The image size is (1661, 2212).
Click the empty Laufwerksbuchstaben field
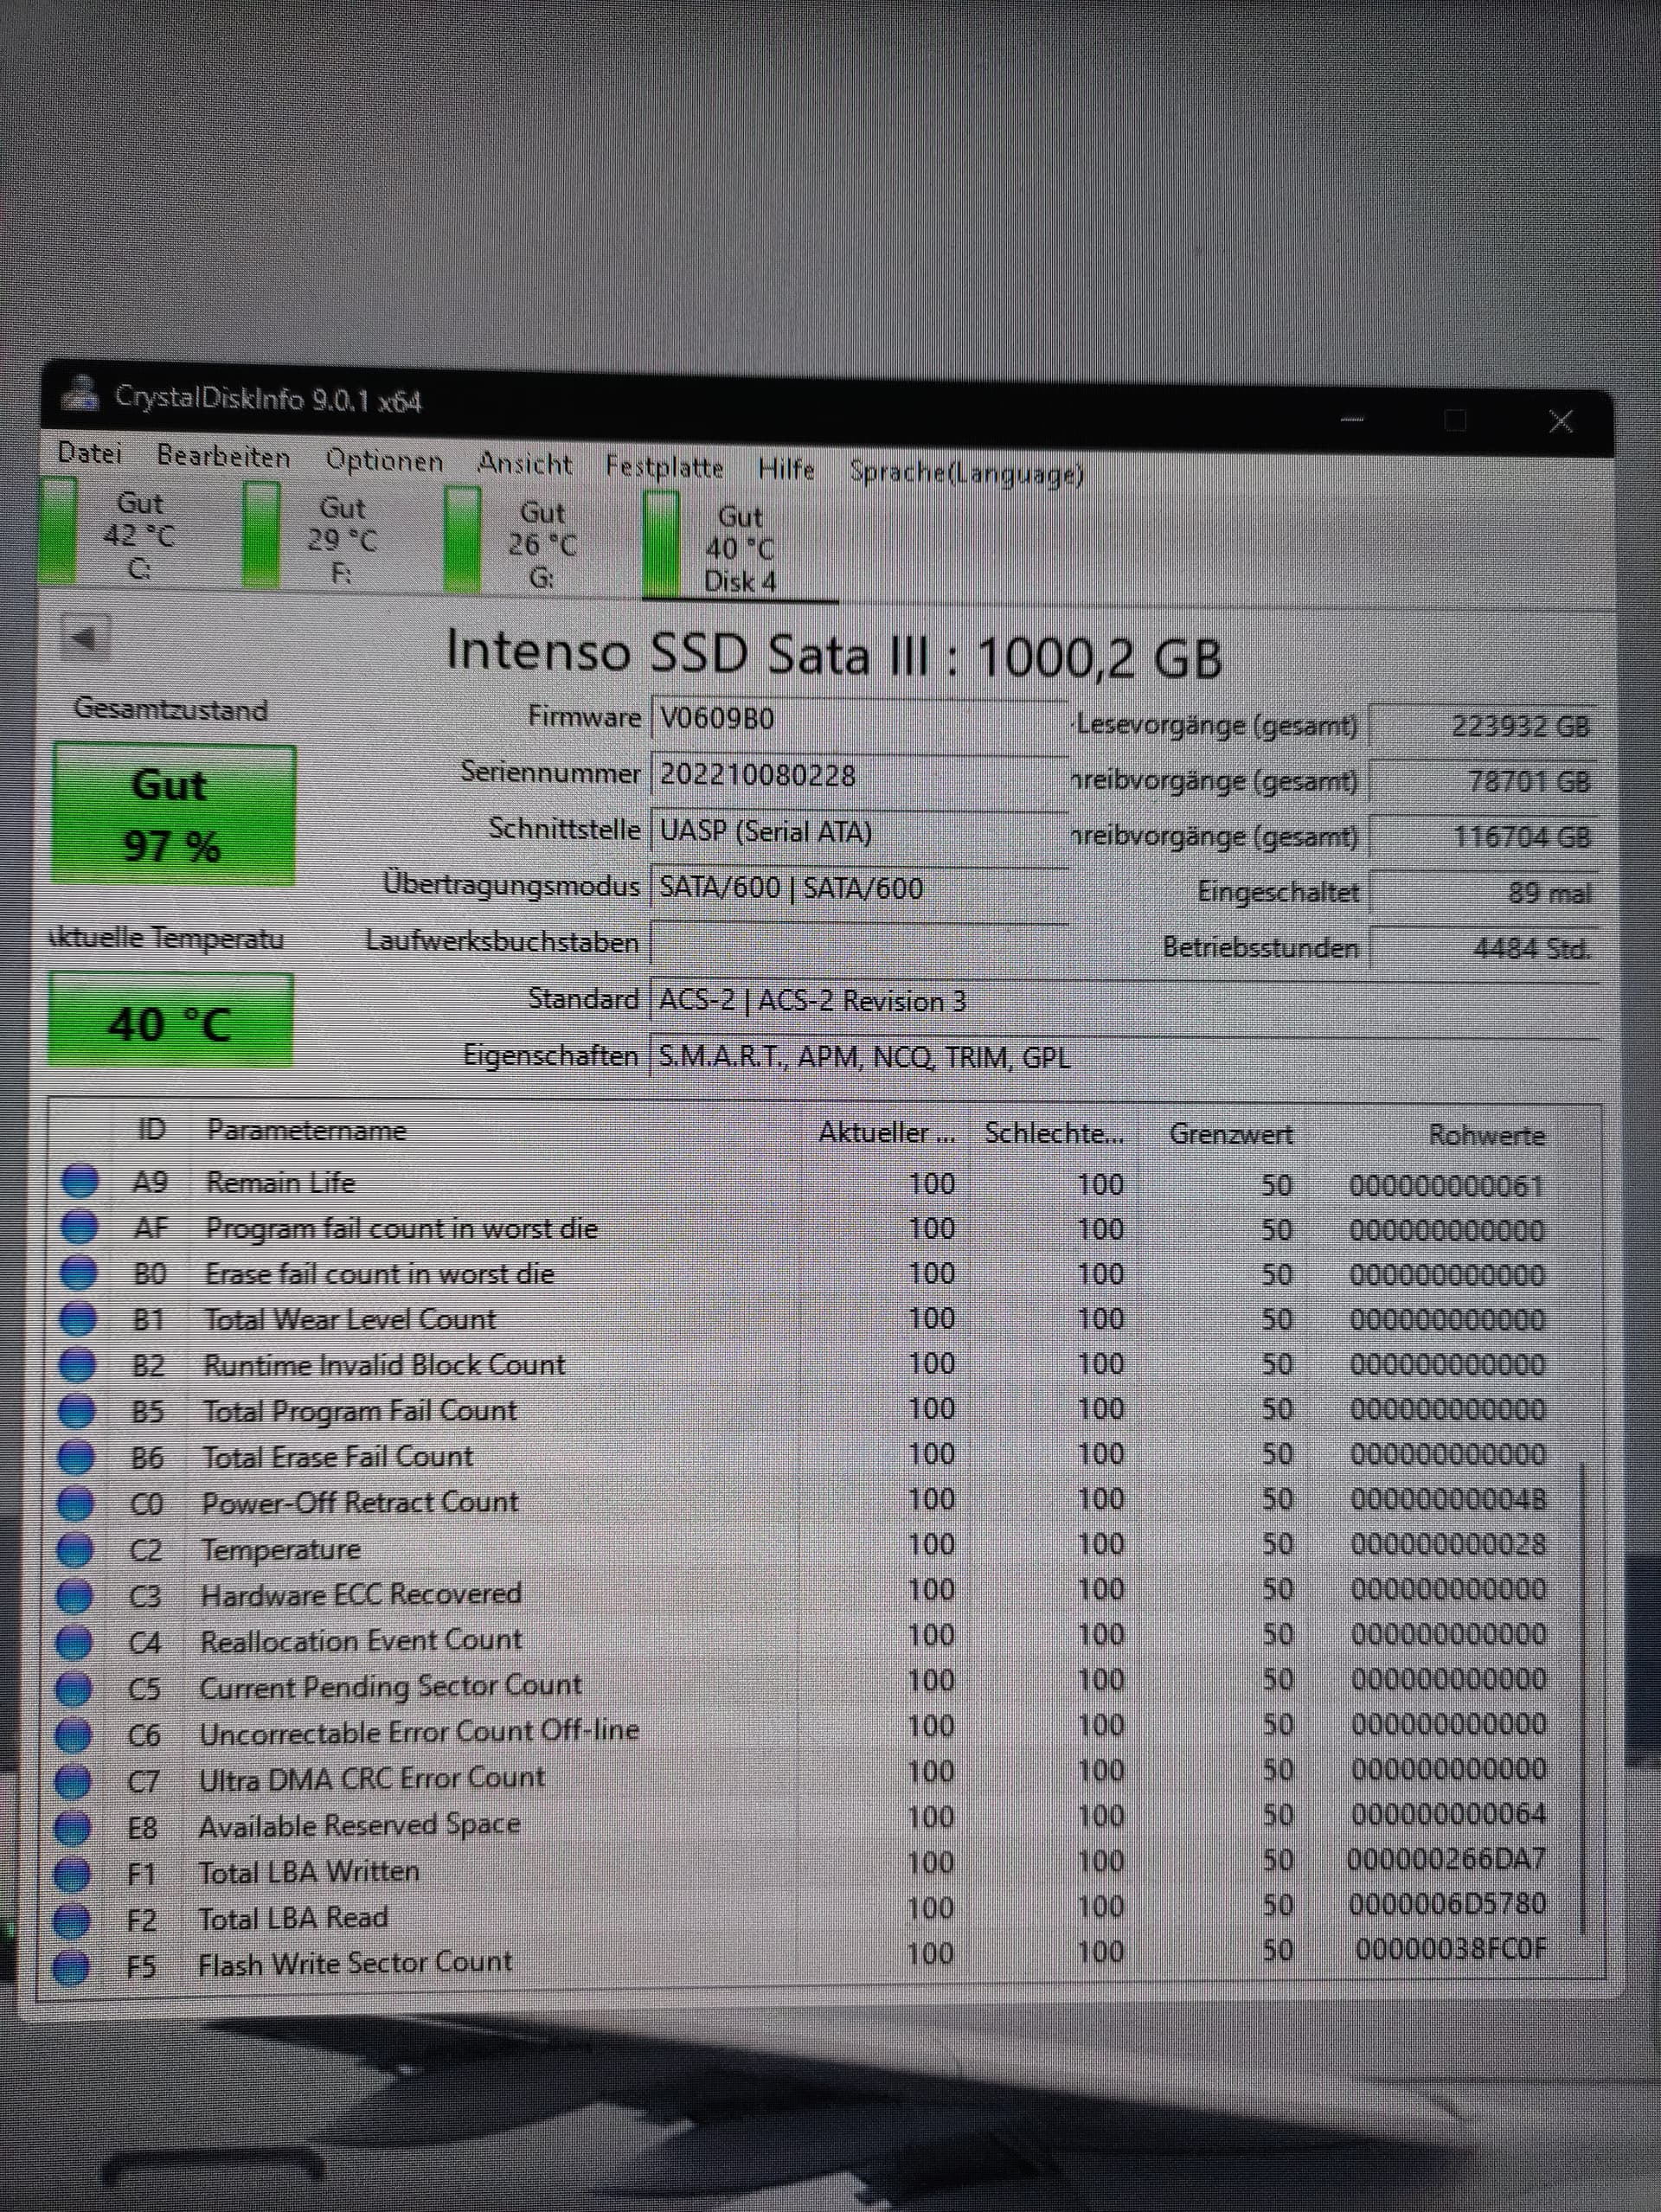(858, 943)
